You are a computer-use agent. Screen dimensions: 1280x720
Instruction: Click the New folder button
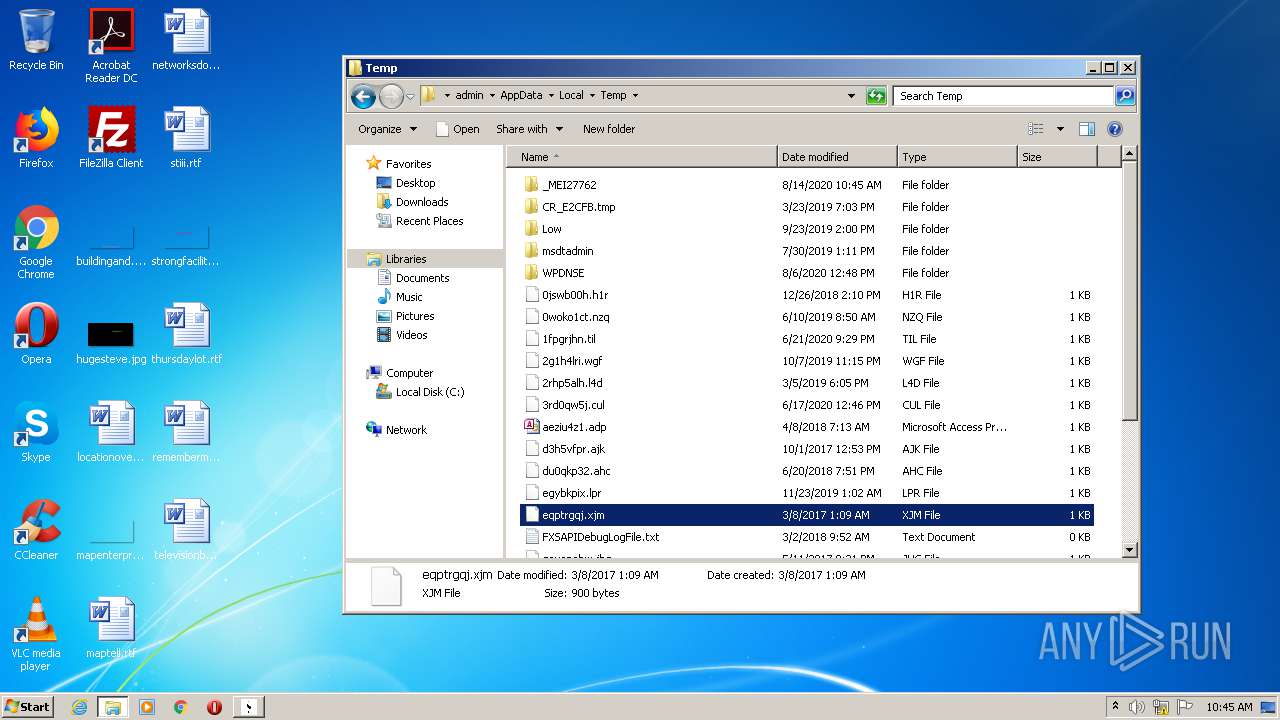609,129
